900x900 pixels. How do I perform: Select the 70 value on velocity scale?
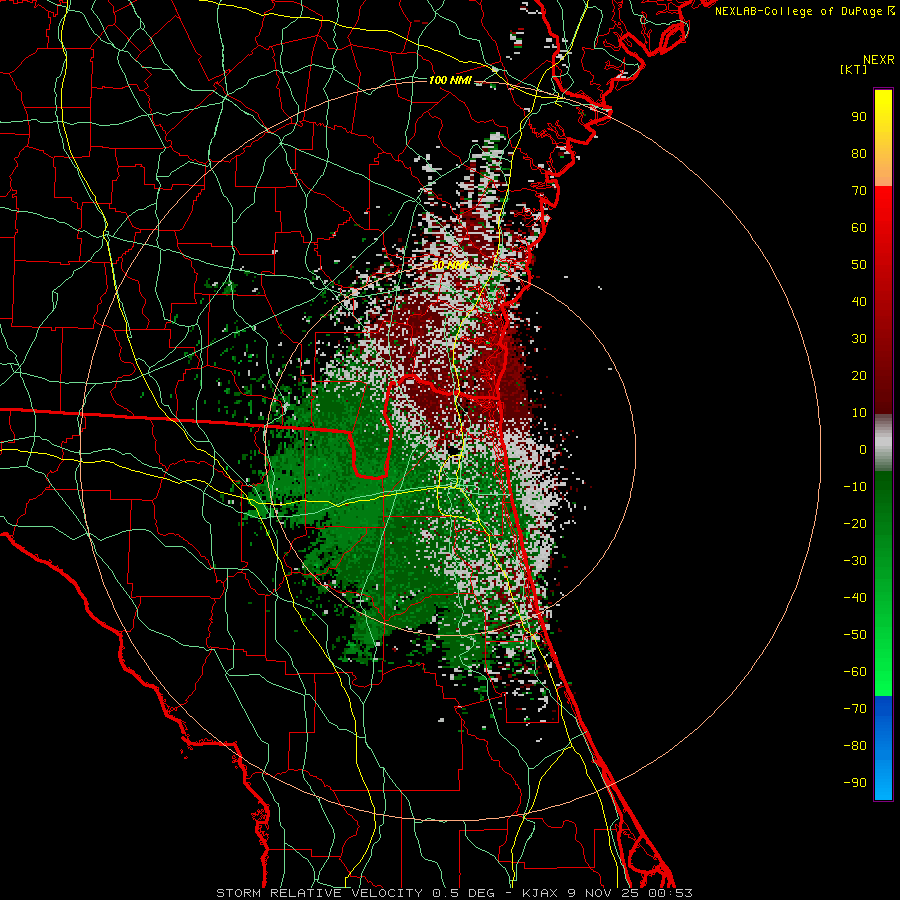click(x=859, y=191)
